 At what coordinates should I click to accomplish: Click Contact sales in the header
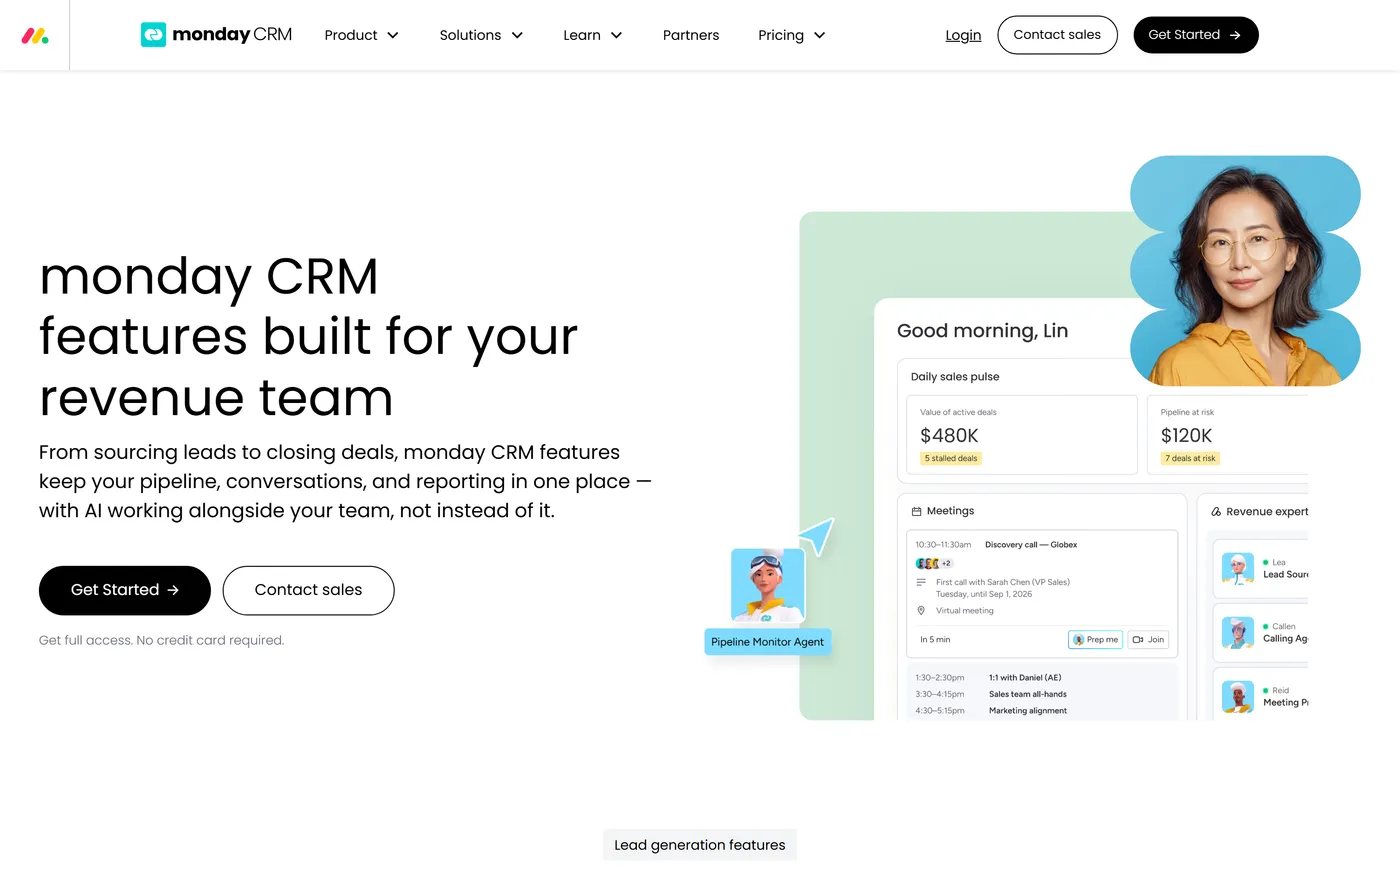[x=1057, y=35]
